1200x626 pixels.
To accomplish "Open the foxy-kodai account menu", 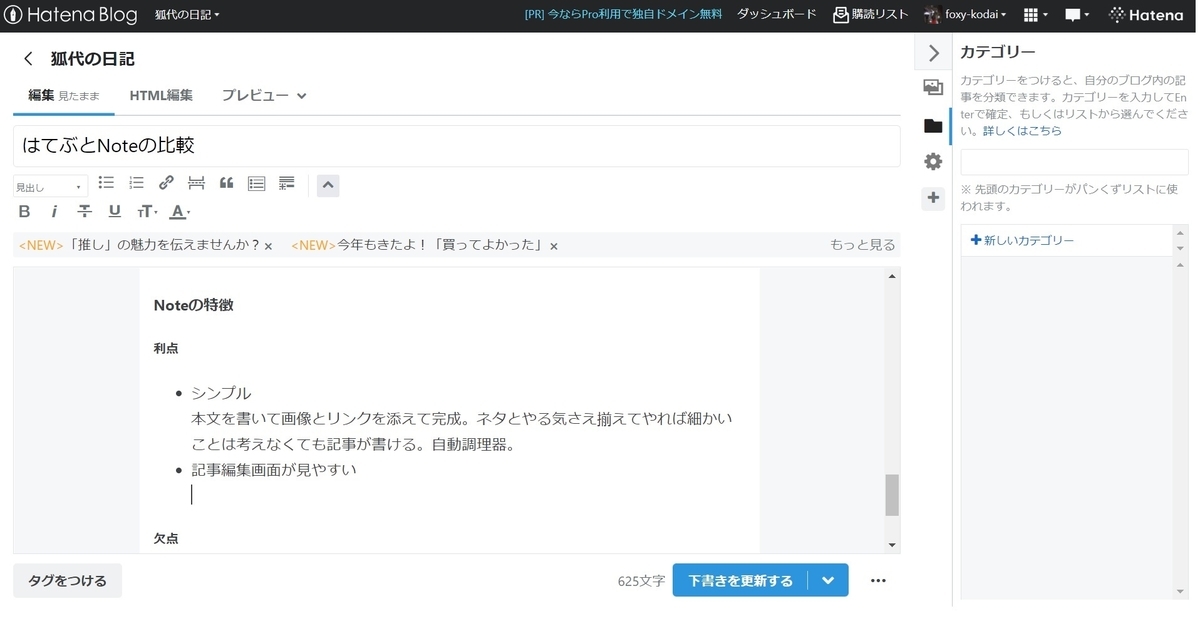I will [966, 15].
